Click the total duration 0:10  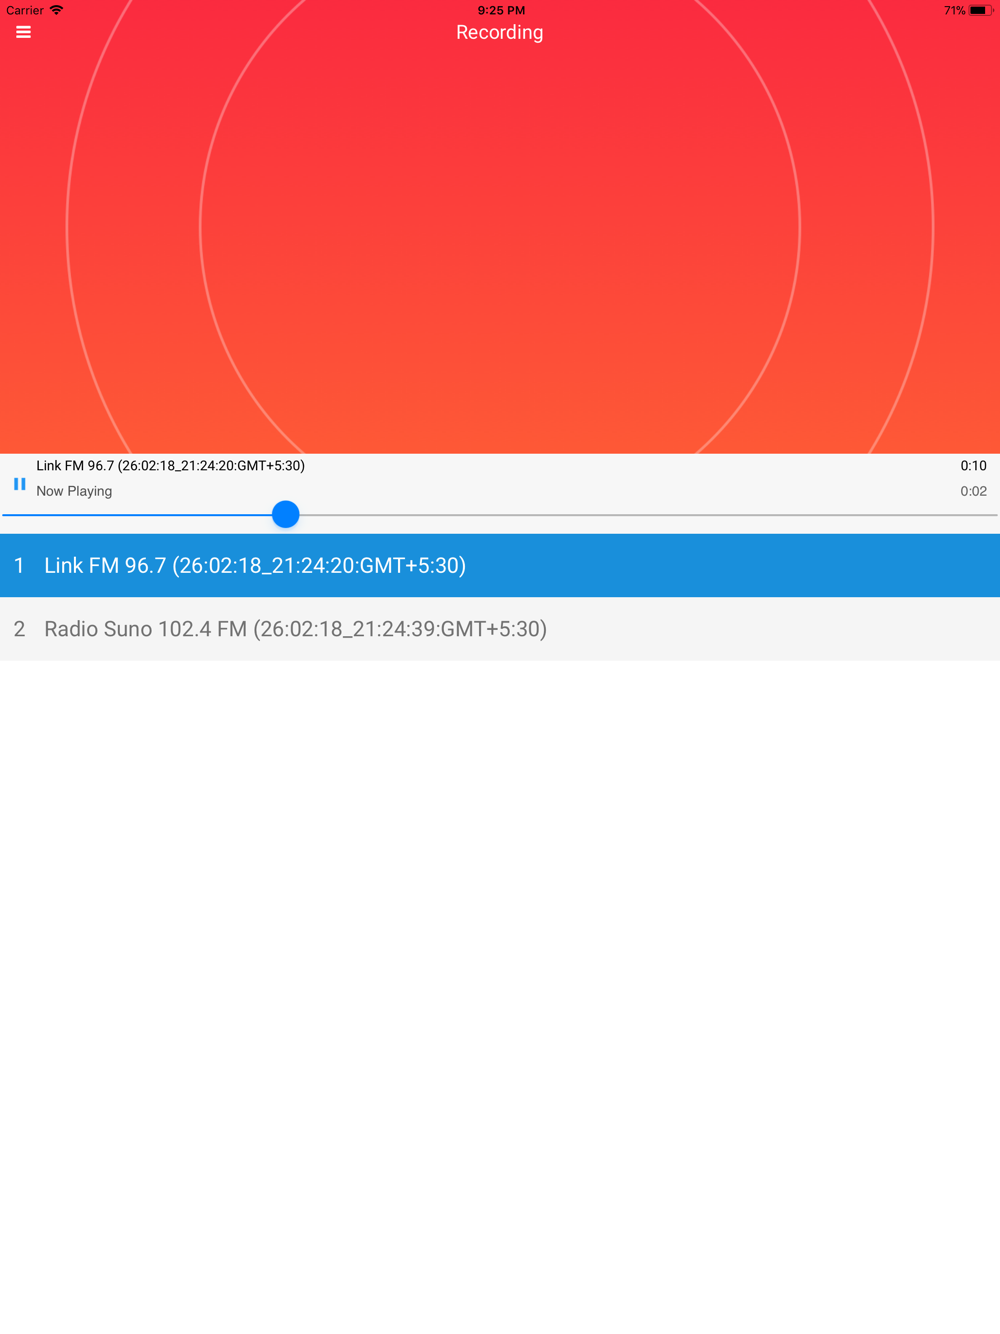point(973,466)
